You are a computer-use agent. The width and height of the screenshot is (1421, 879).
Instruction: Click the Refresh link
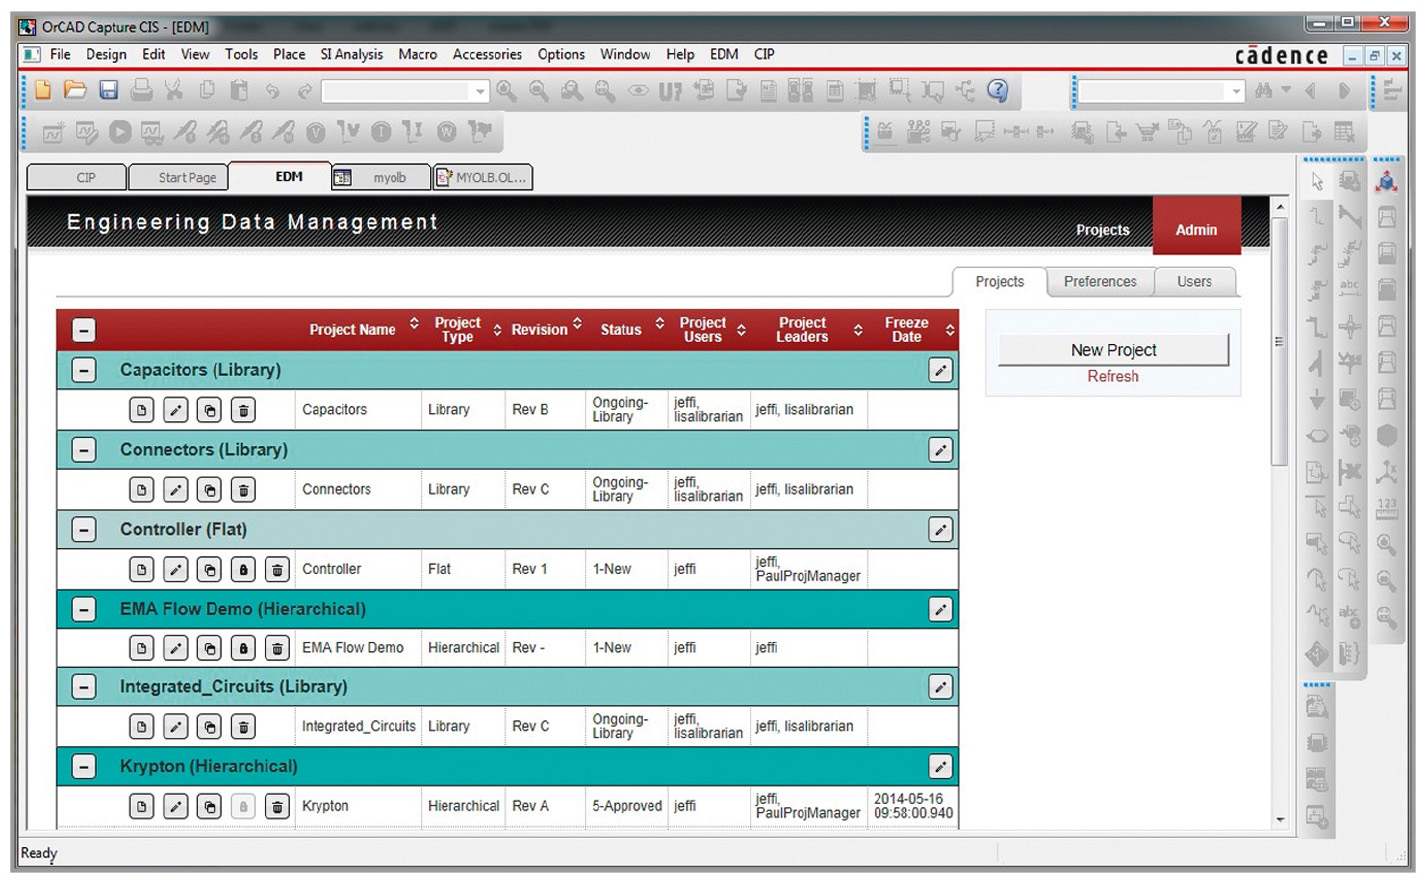[x=1113, y=377]
